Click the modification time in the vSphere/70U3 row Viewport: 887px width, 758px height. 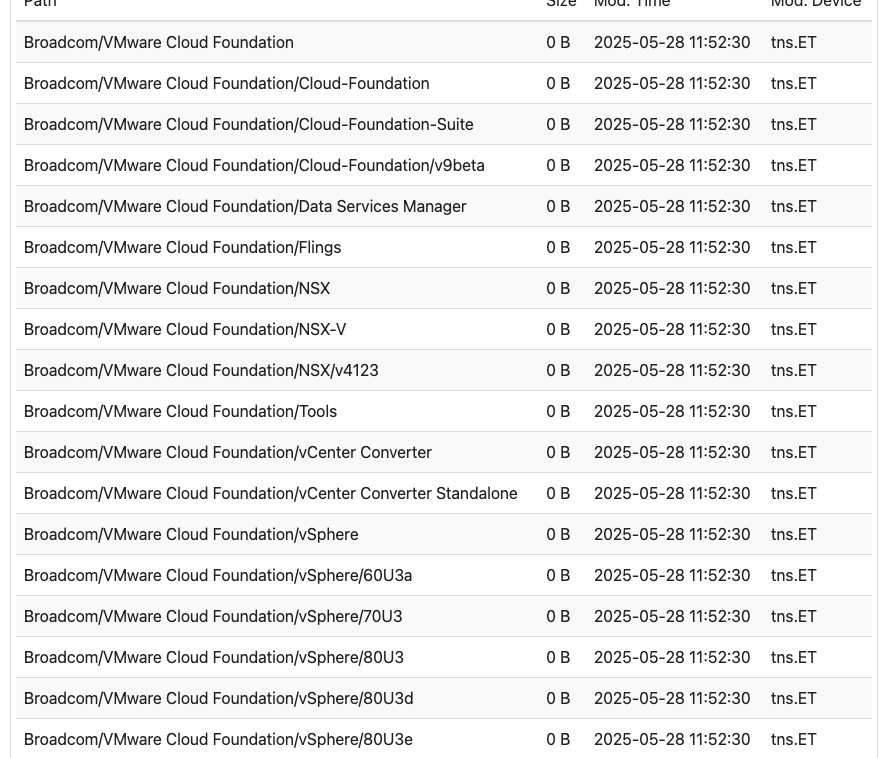point(672,617)
